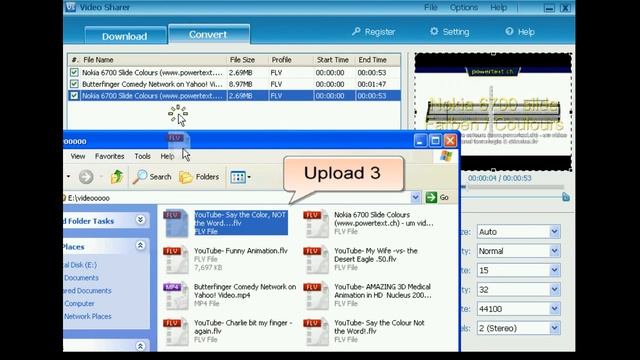Select the 00:01:47 end time cell
640x360 pixels.
371,84
